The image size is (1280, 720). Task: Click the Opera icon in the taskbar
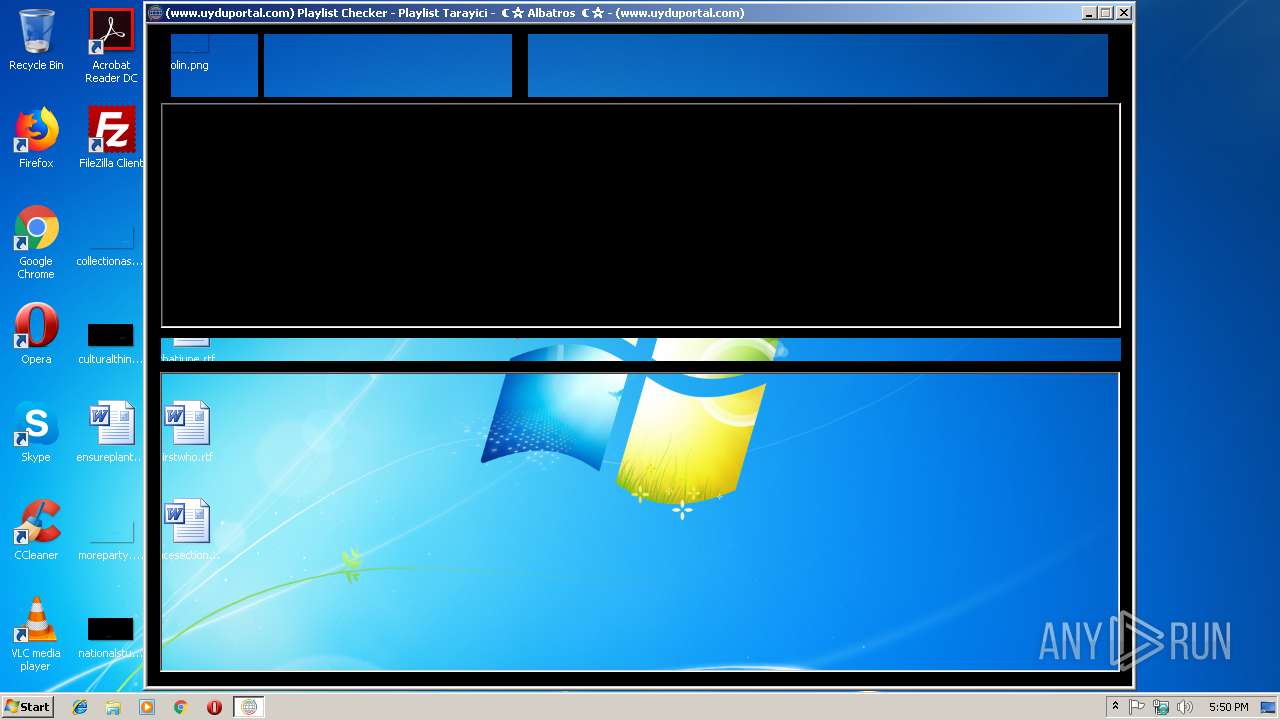(214, 707)
